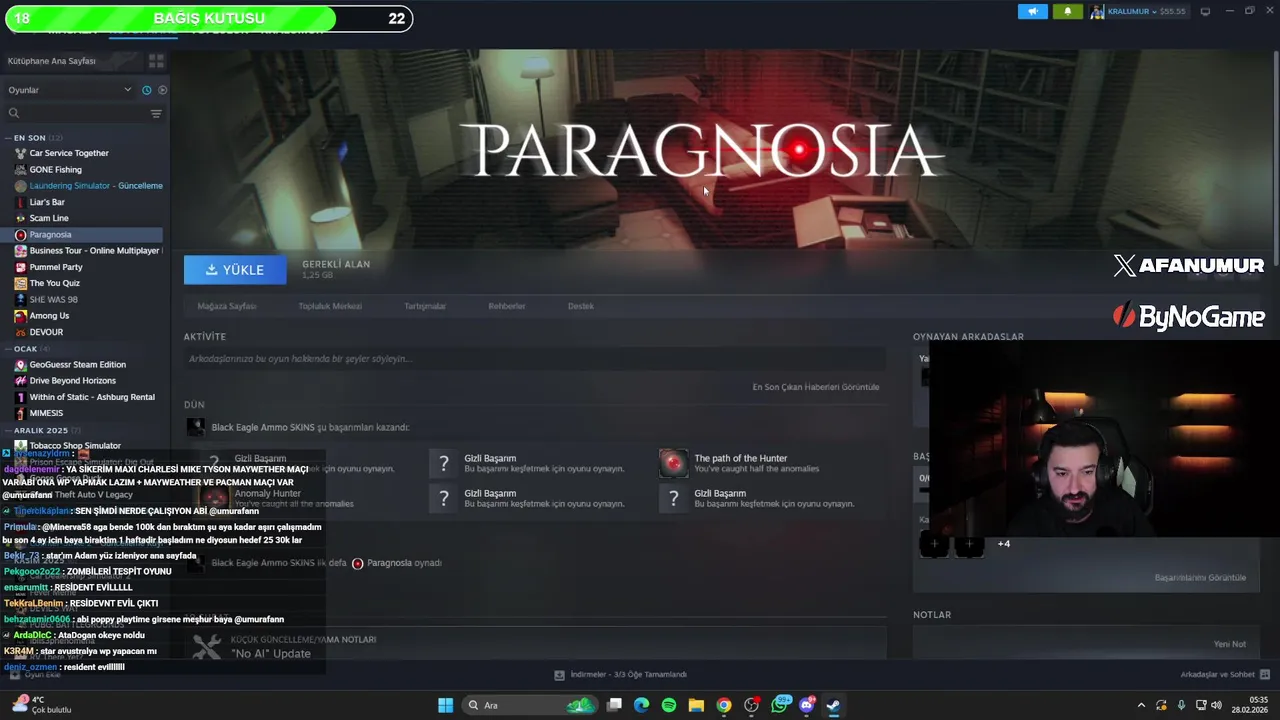The image size is (1280, 720).
Task: Open Kütüphane Ana Sayfası
Action: [52, 61]
